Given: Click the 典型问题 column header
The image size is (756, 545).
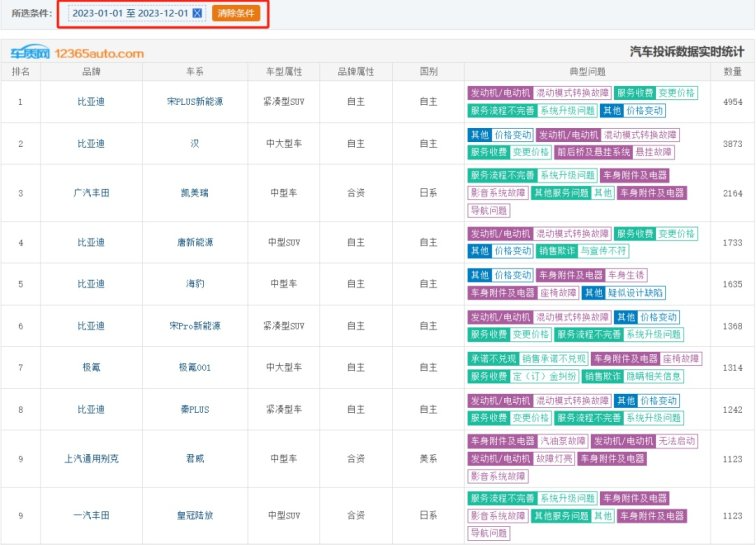Looking at the screenshot, I should coord(587,72).
